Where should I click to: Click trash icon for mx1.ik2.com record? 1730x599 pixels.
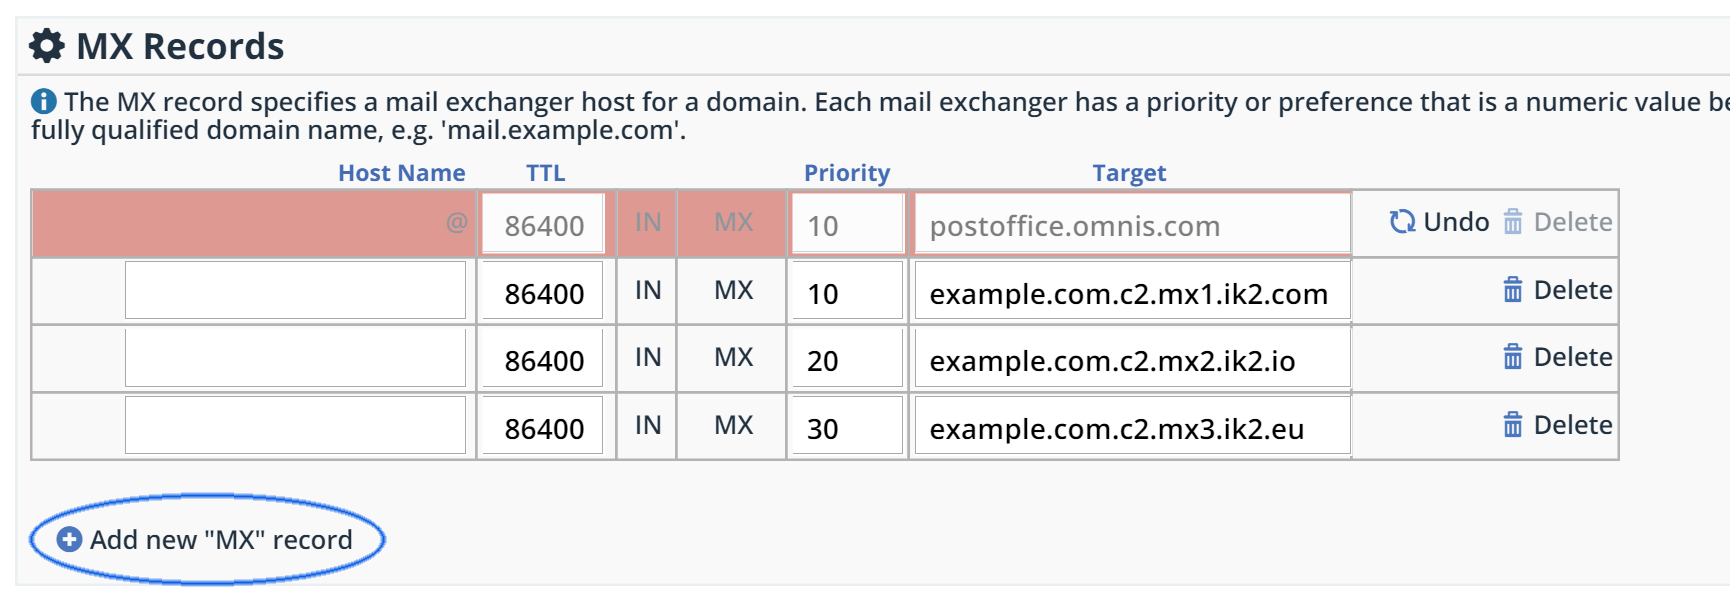click(1513, 290)
